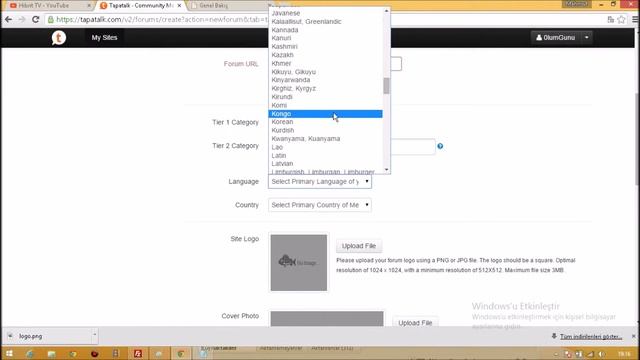Choose Korean in the language list

pyautogui.click(x=325, y=122)
